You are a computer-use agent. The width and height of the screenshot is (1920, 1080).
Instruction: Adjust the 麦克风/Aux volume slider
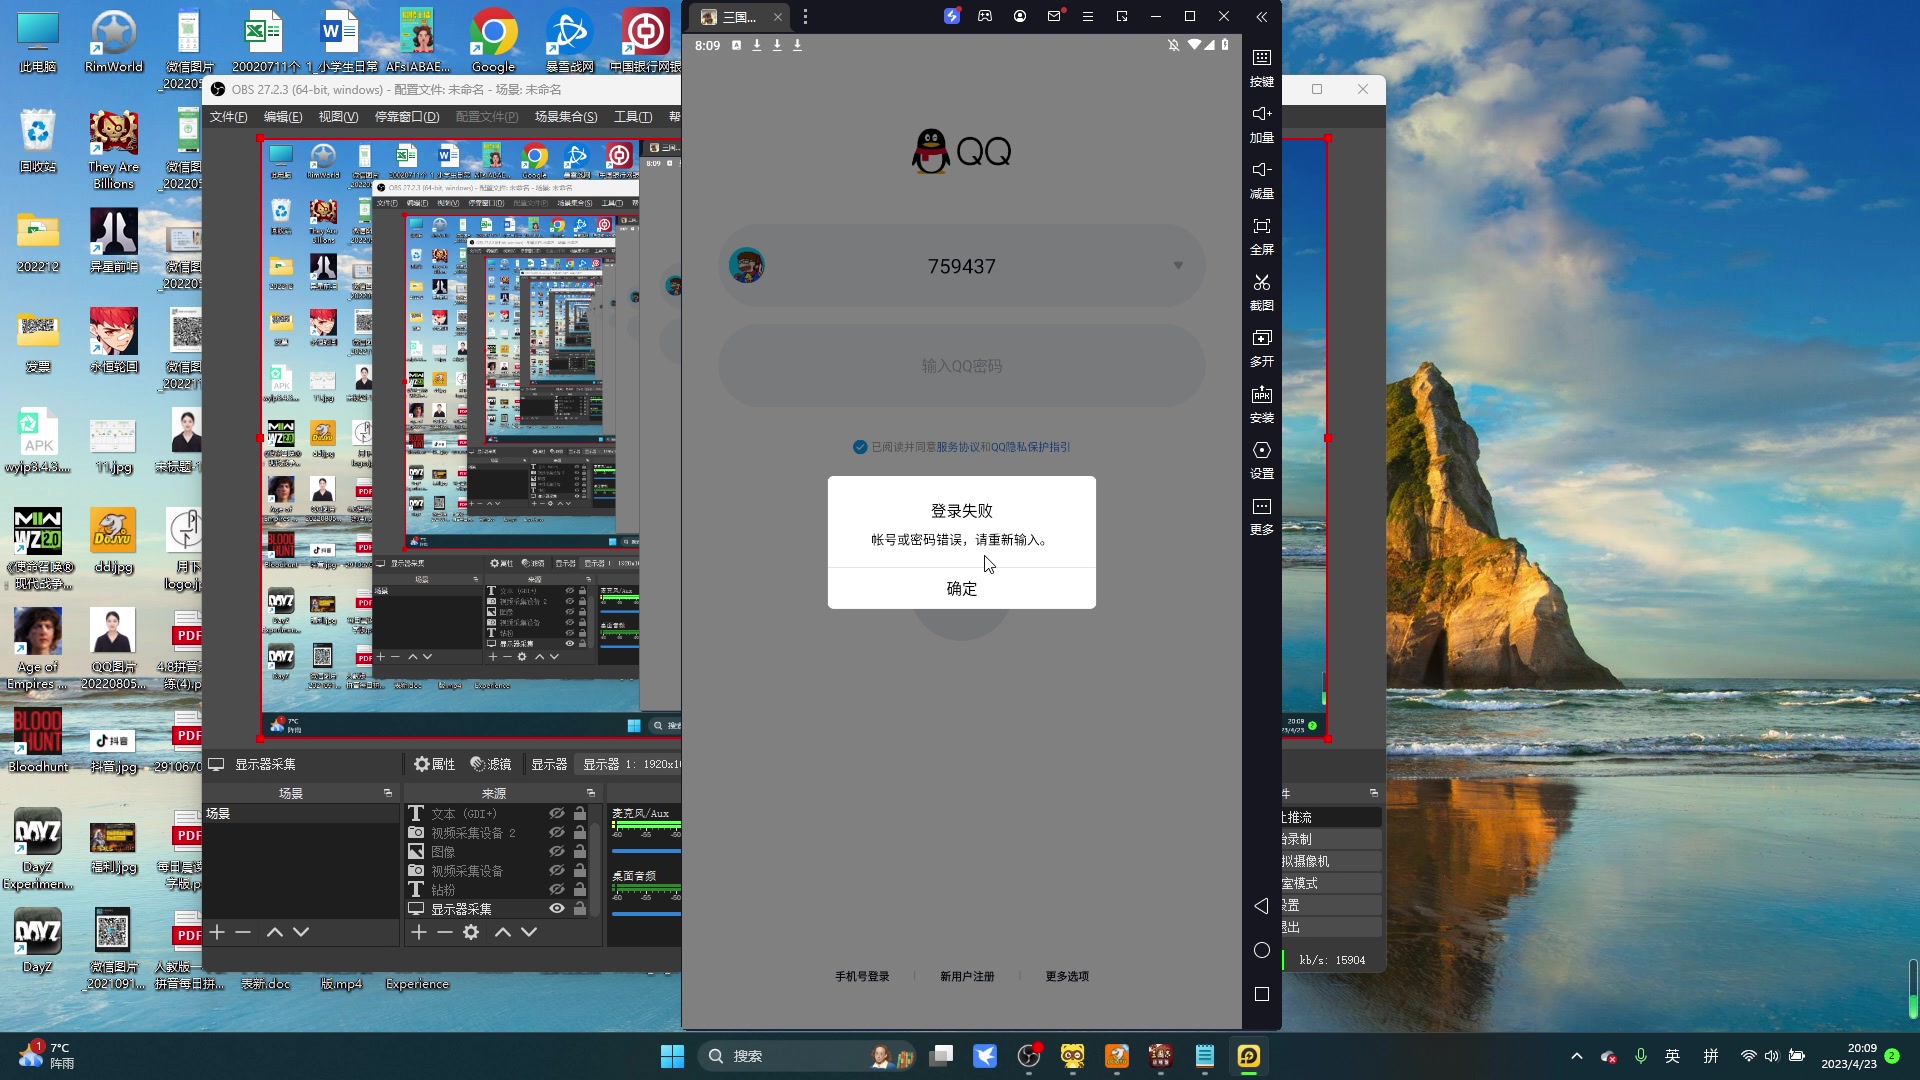pyautogui.click(x=646, y=852)
